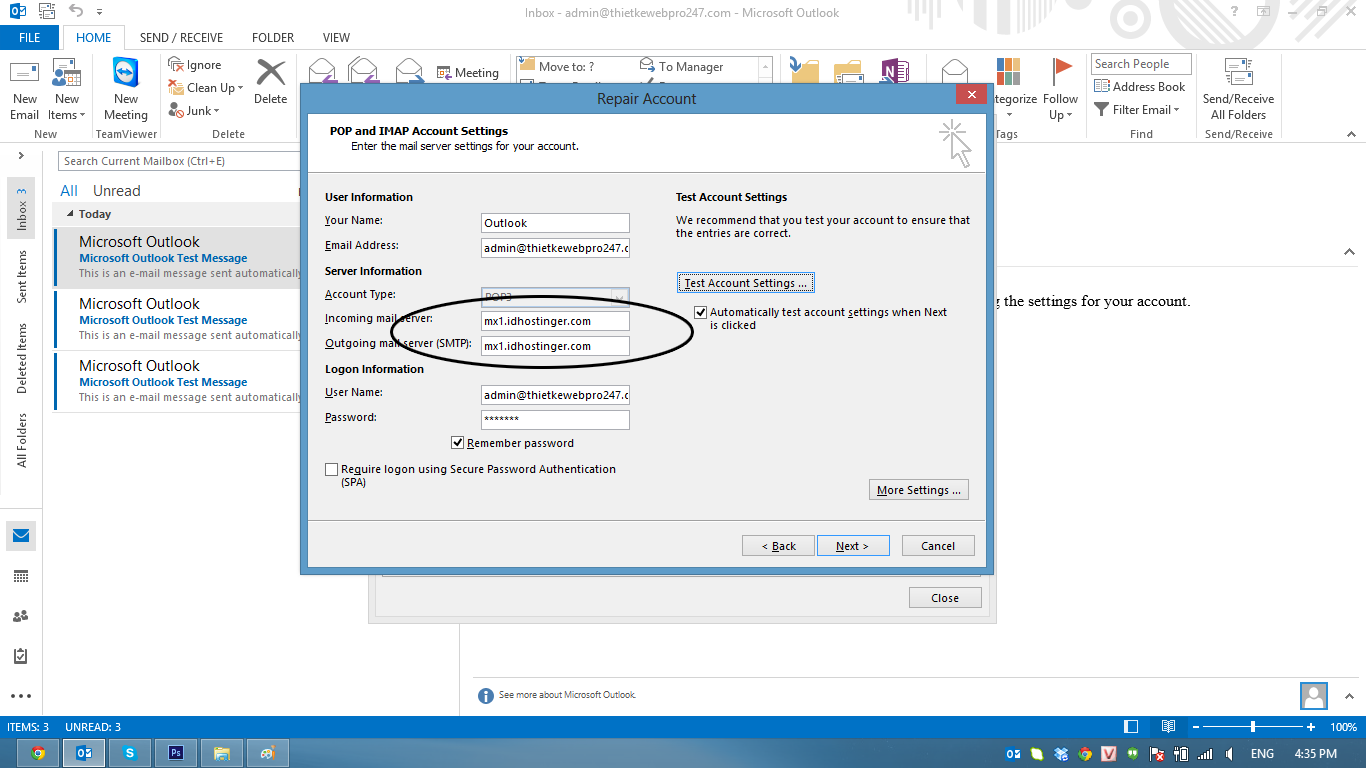Click the Password field

tap(555, 420)
